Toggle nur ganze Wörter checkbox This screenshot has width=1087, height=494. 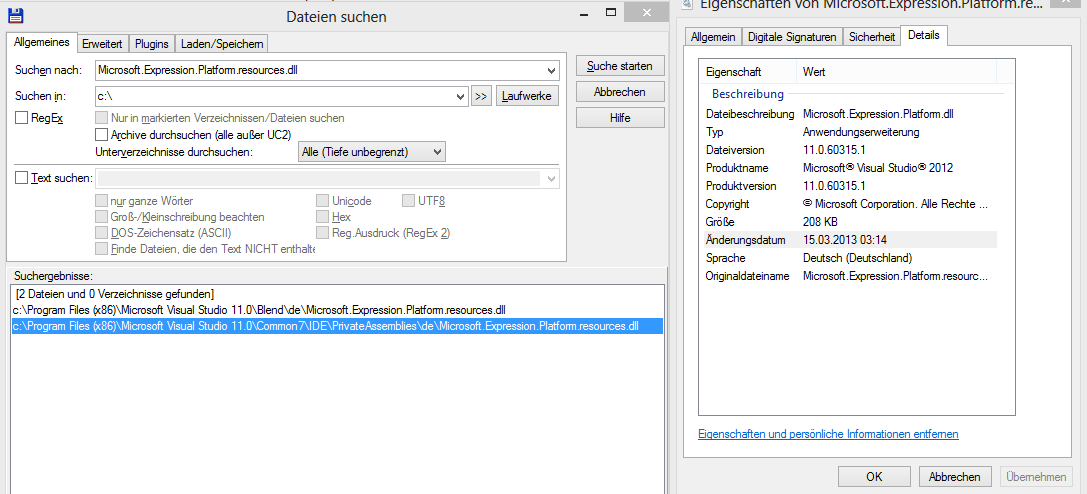[102, 201]
